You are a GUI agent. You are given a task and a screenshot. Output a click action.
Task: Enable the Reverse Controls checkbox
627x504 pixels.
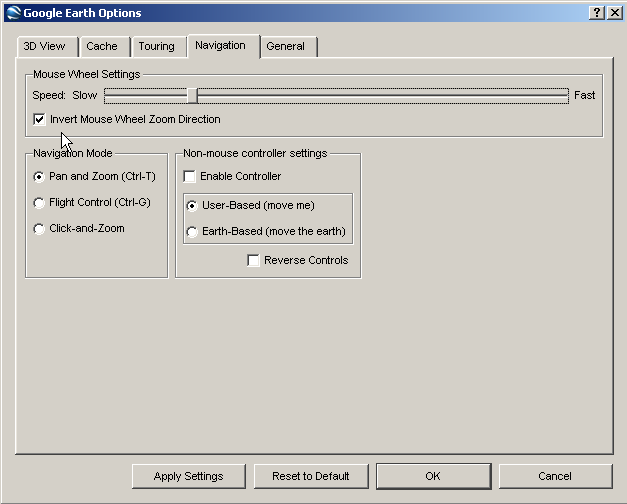253,260
